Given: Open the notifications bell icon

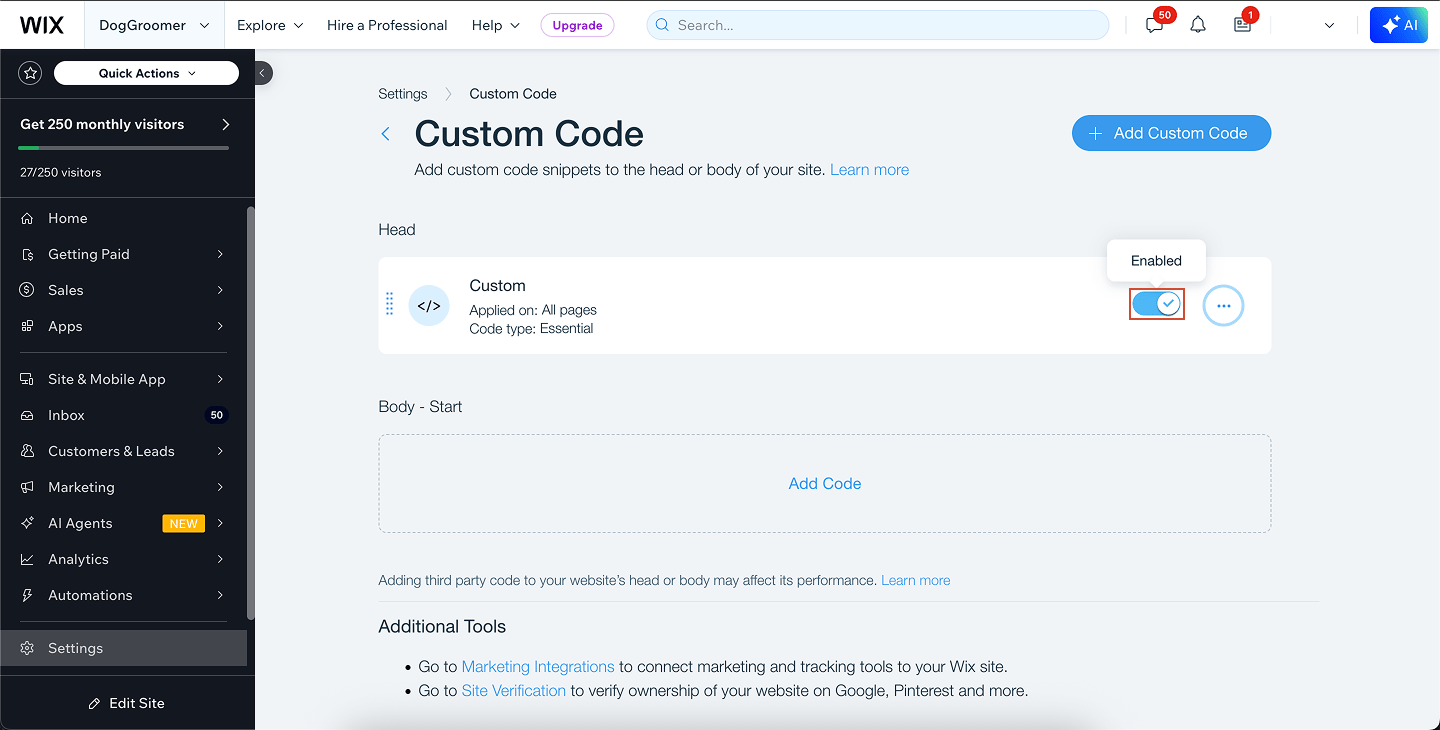Looking at the screenshot, I should 1198,25.
